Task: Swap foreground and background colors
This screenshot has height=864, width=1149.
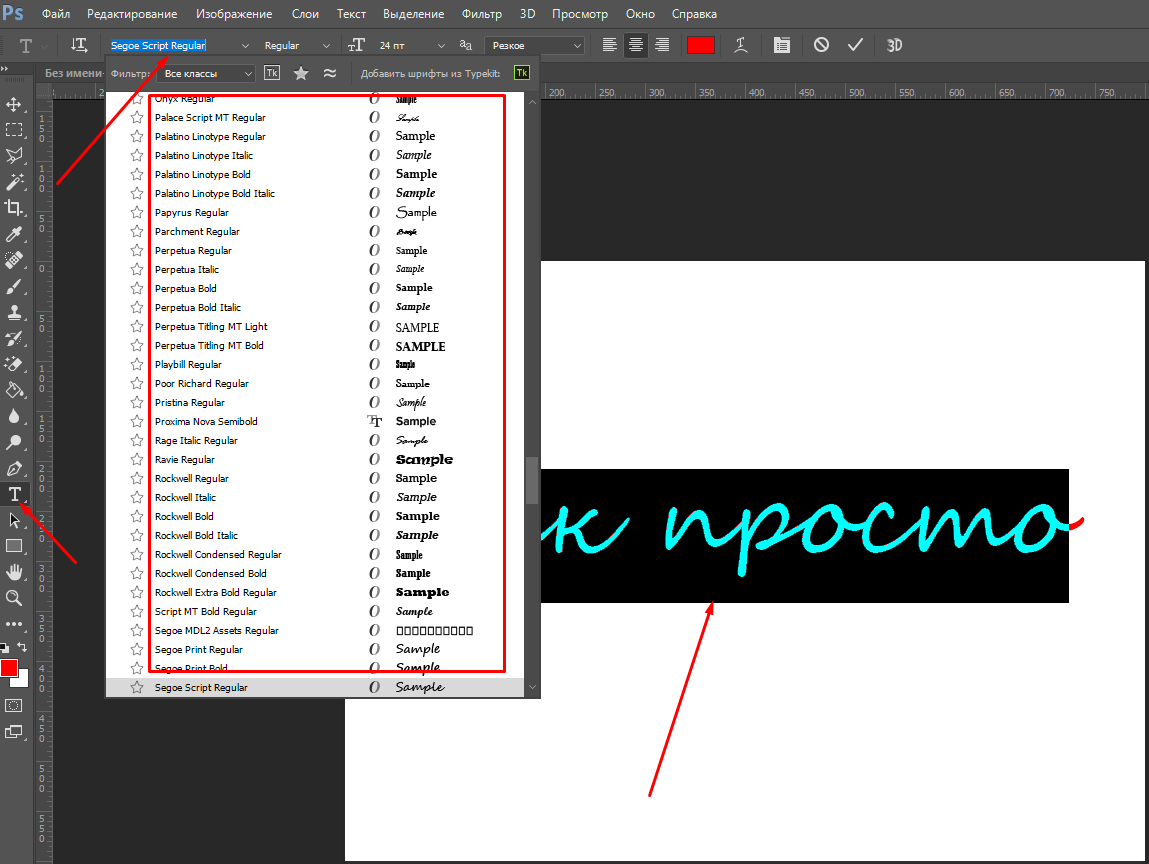Action: coord(22,647)
